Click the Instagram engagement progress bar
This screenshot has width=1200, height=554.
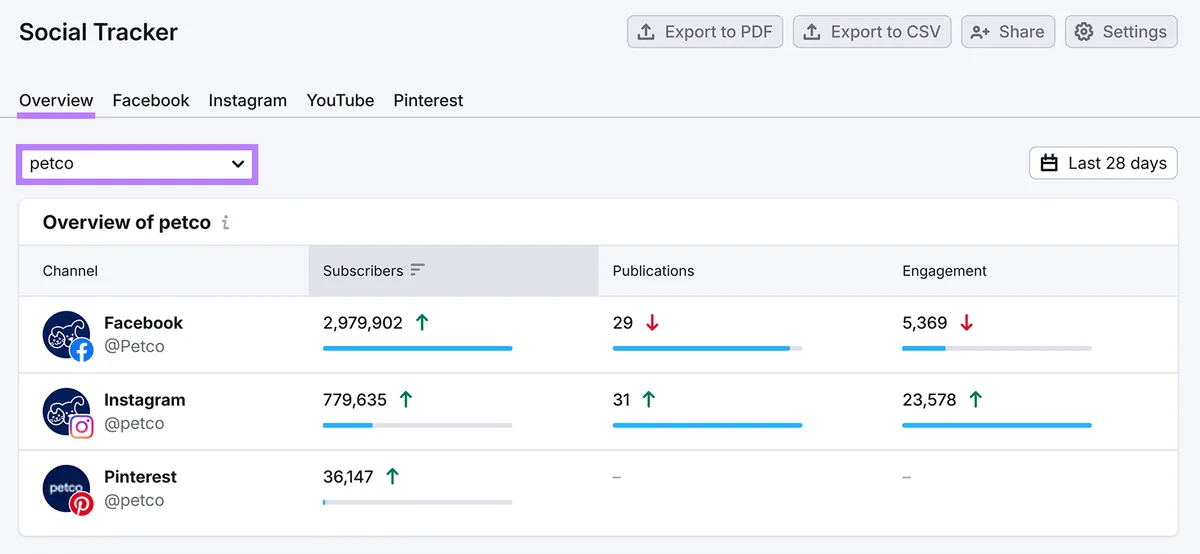click(x=997, y=425)
